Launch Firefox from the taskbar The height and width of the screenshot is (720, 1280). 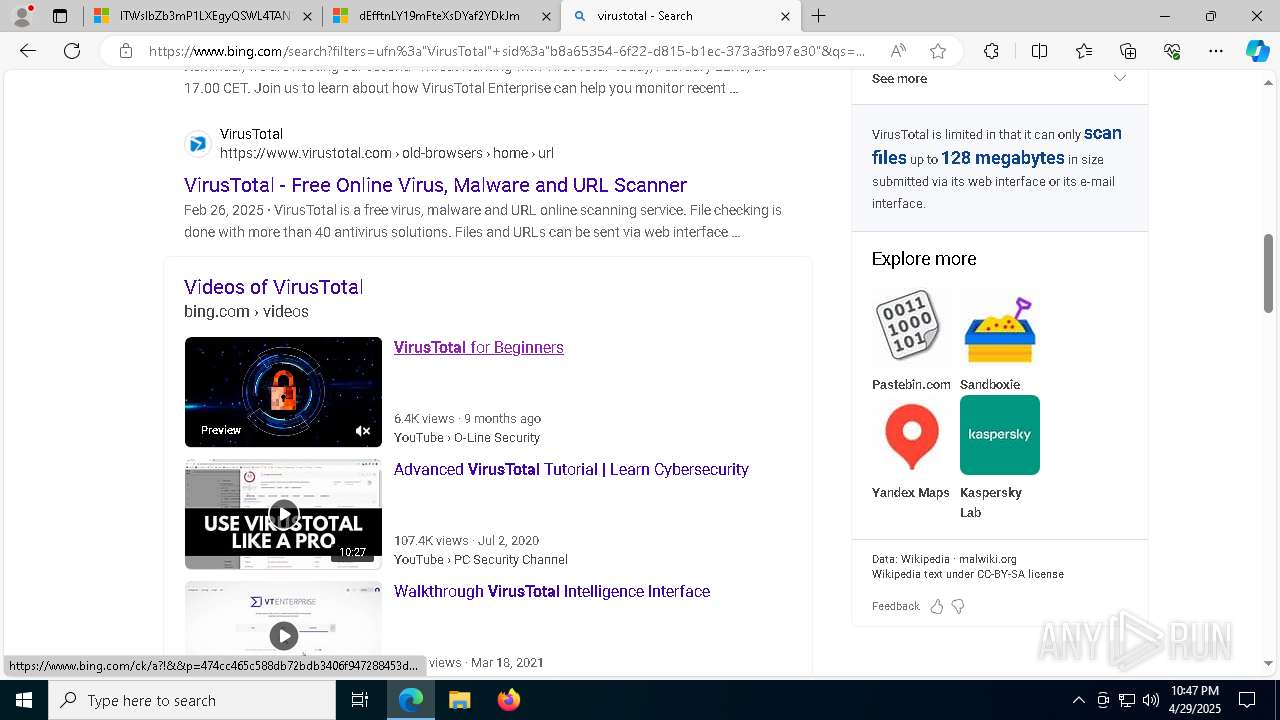click(x=509, y=700)
